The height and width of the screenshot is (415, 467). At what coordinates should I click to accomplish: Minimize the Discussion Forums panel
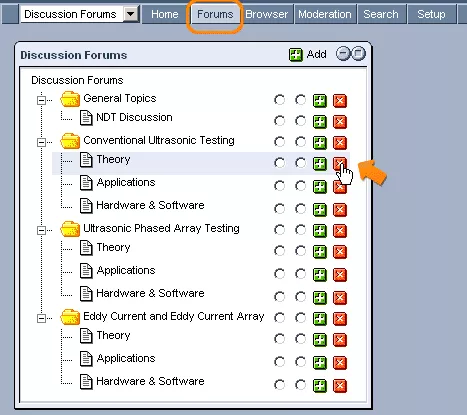[x=343, y=54]
